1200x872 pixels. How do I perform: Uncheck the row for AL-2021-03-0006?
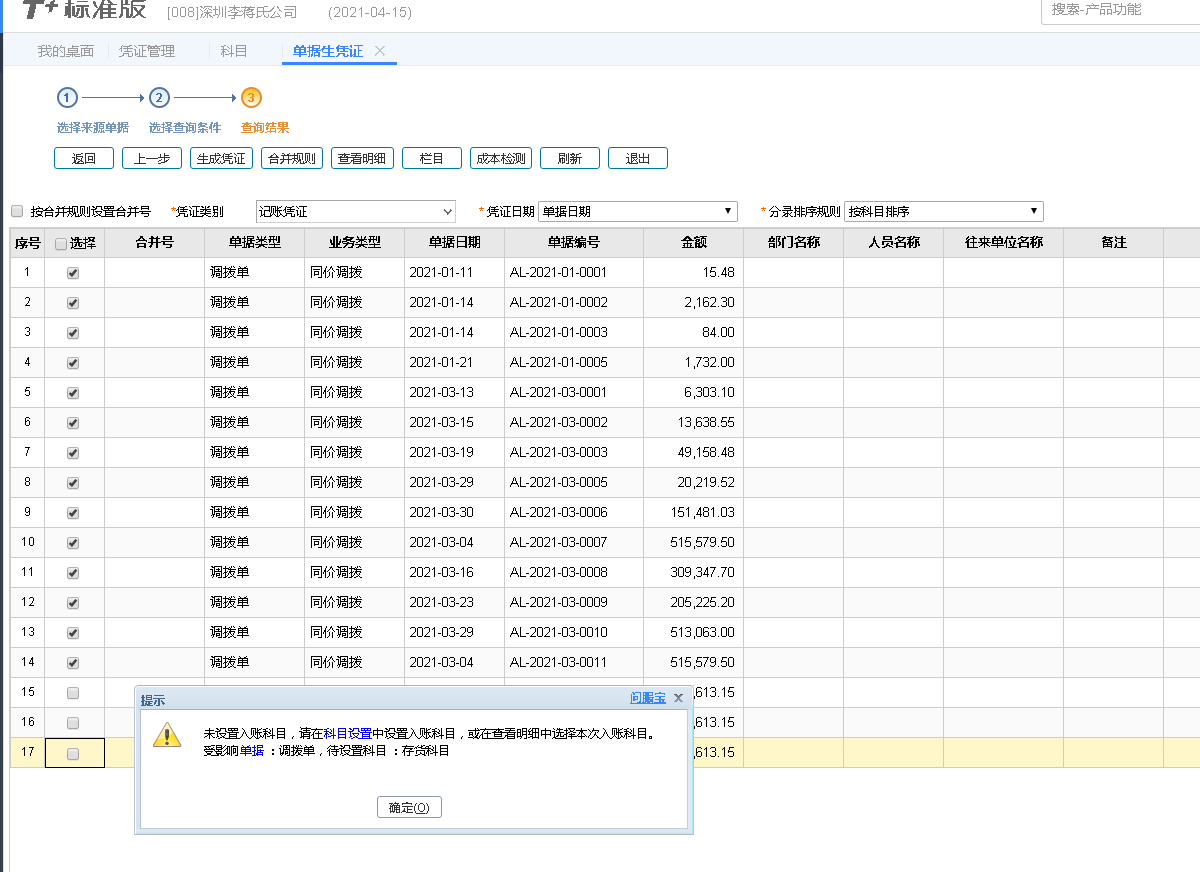pos(73,513)
